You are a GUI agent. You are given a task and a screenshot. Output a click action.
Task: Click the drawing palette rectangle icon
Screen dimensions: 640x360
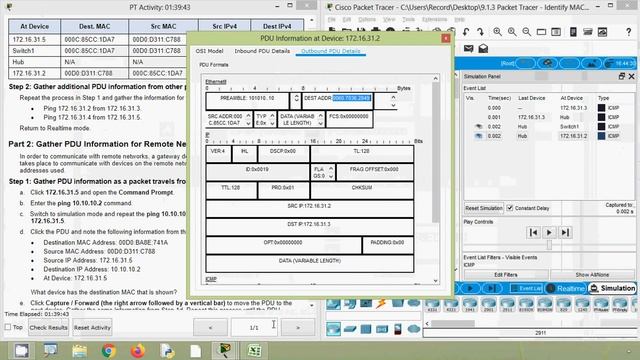[x=541, y=32]
